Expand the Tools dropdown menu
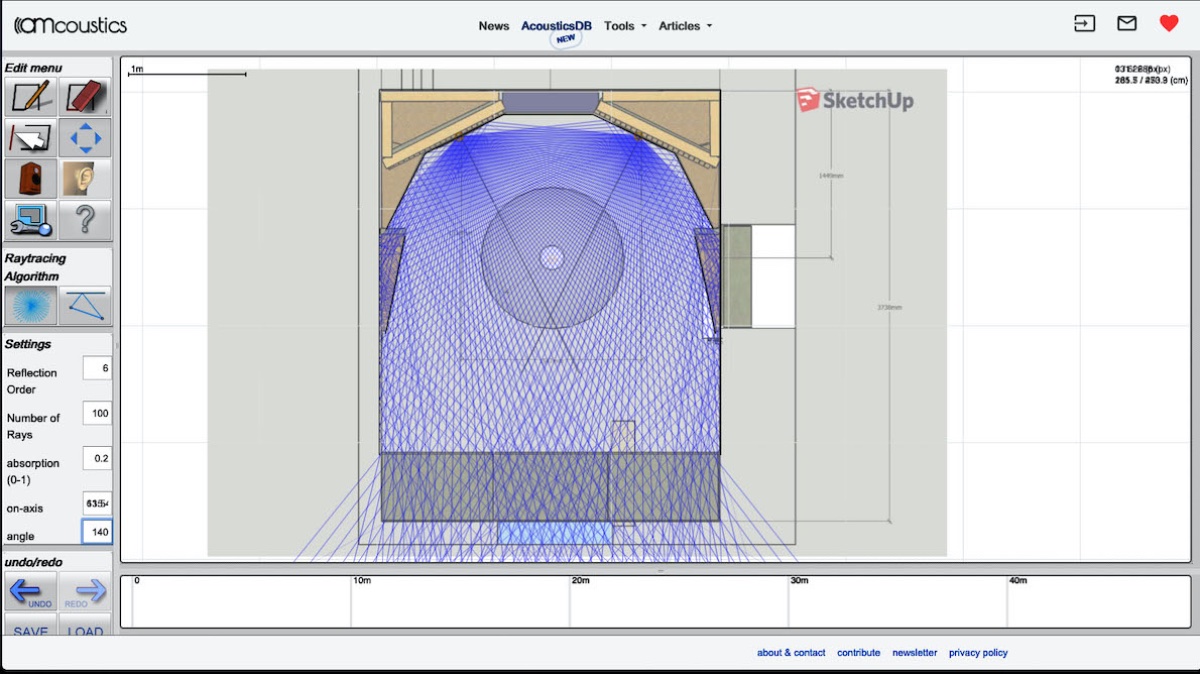1200x674 pixels. click(x=624, y=26)
